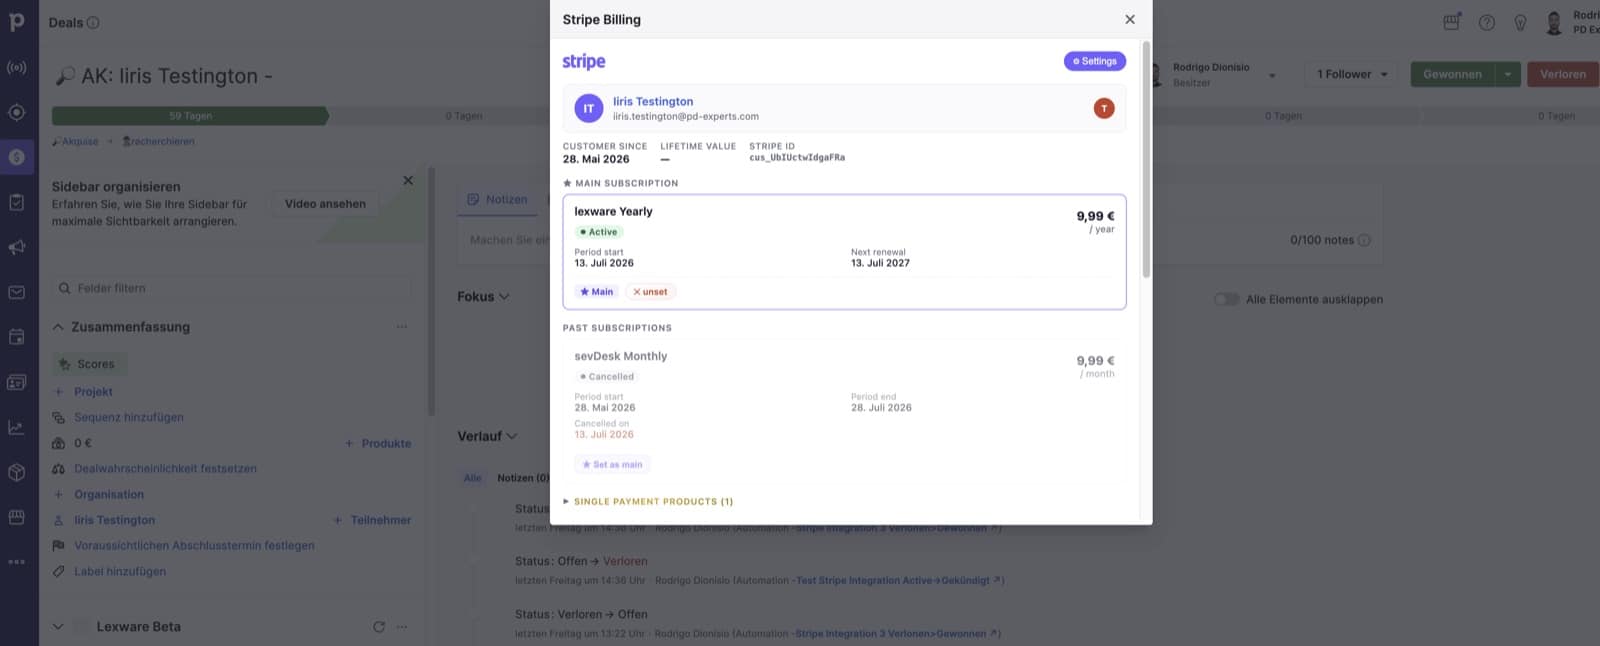This screenshot has height=646, width=1600.
Task: Click IT initials avatar in Stripe modal
Action: 589,108
